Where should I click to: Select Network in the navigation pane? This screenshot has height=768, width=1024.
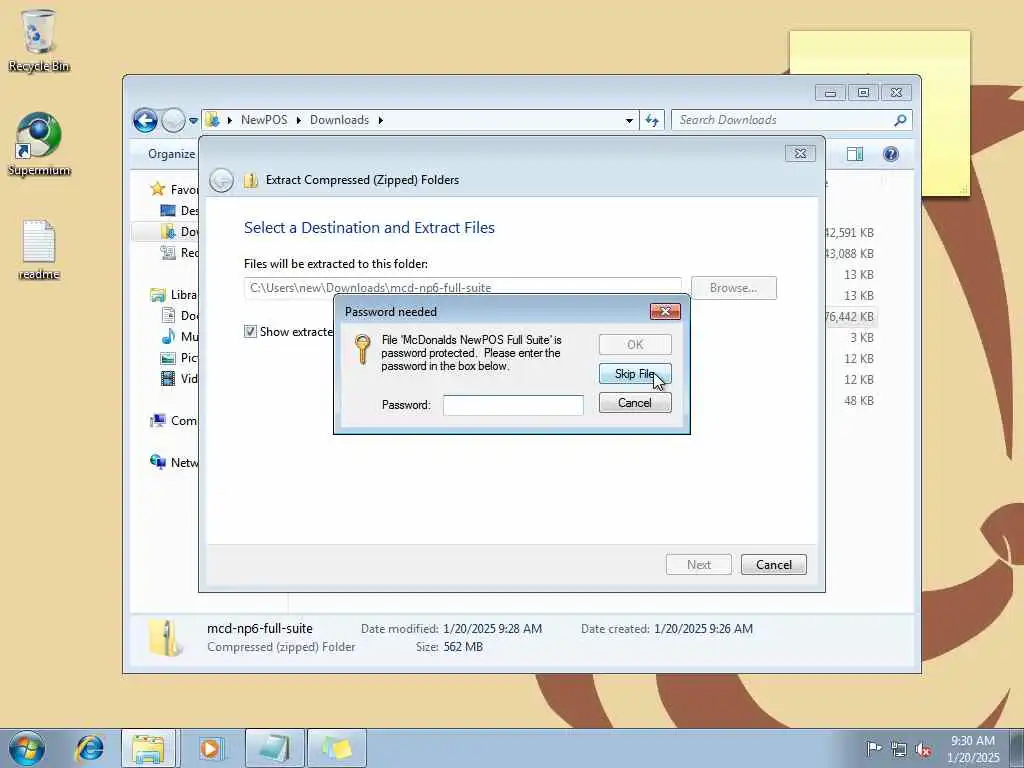(174, 462)
